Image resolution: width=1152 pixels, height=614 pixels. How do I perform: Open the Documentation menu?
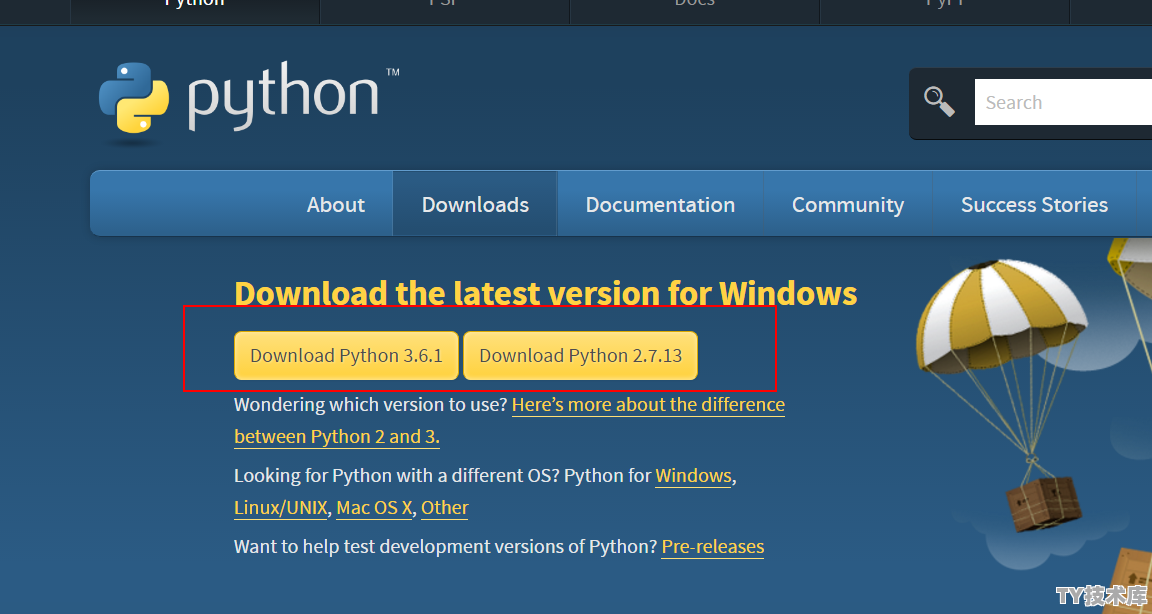click(660, 204)
